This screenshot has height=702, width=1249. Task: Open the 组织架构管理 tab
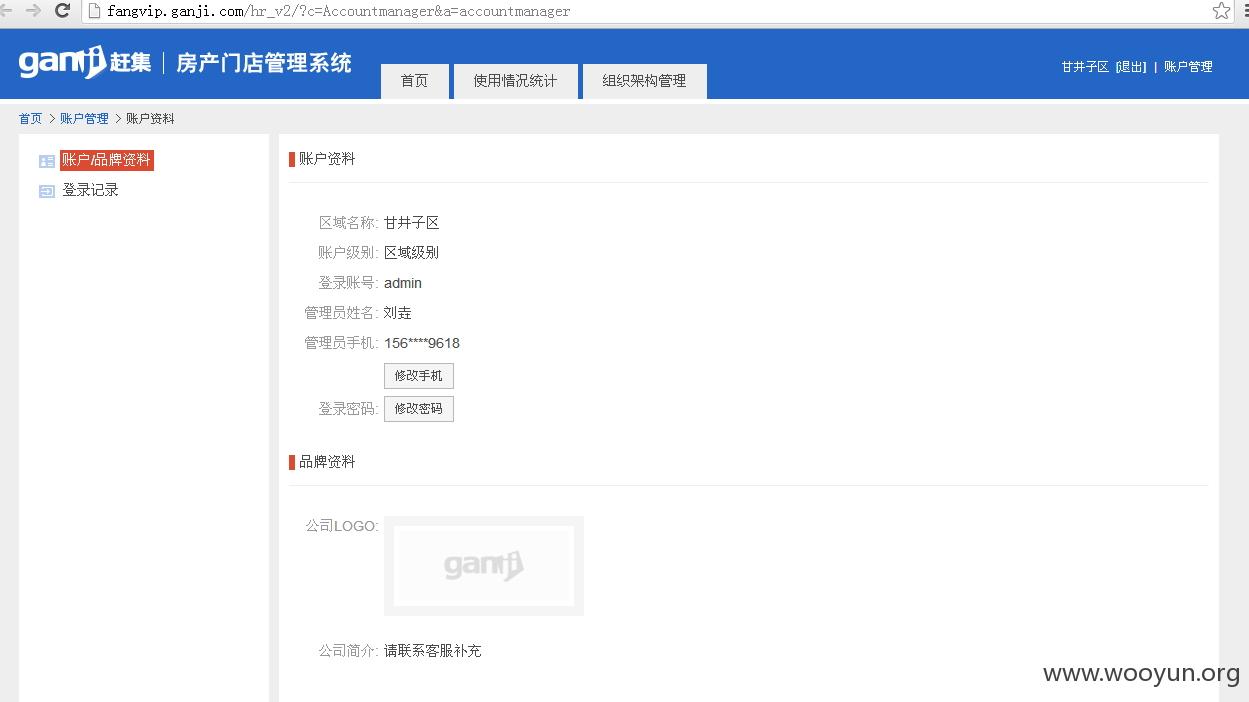(644, 81)
